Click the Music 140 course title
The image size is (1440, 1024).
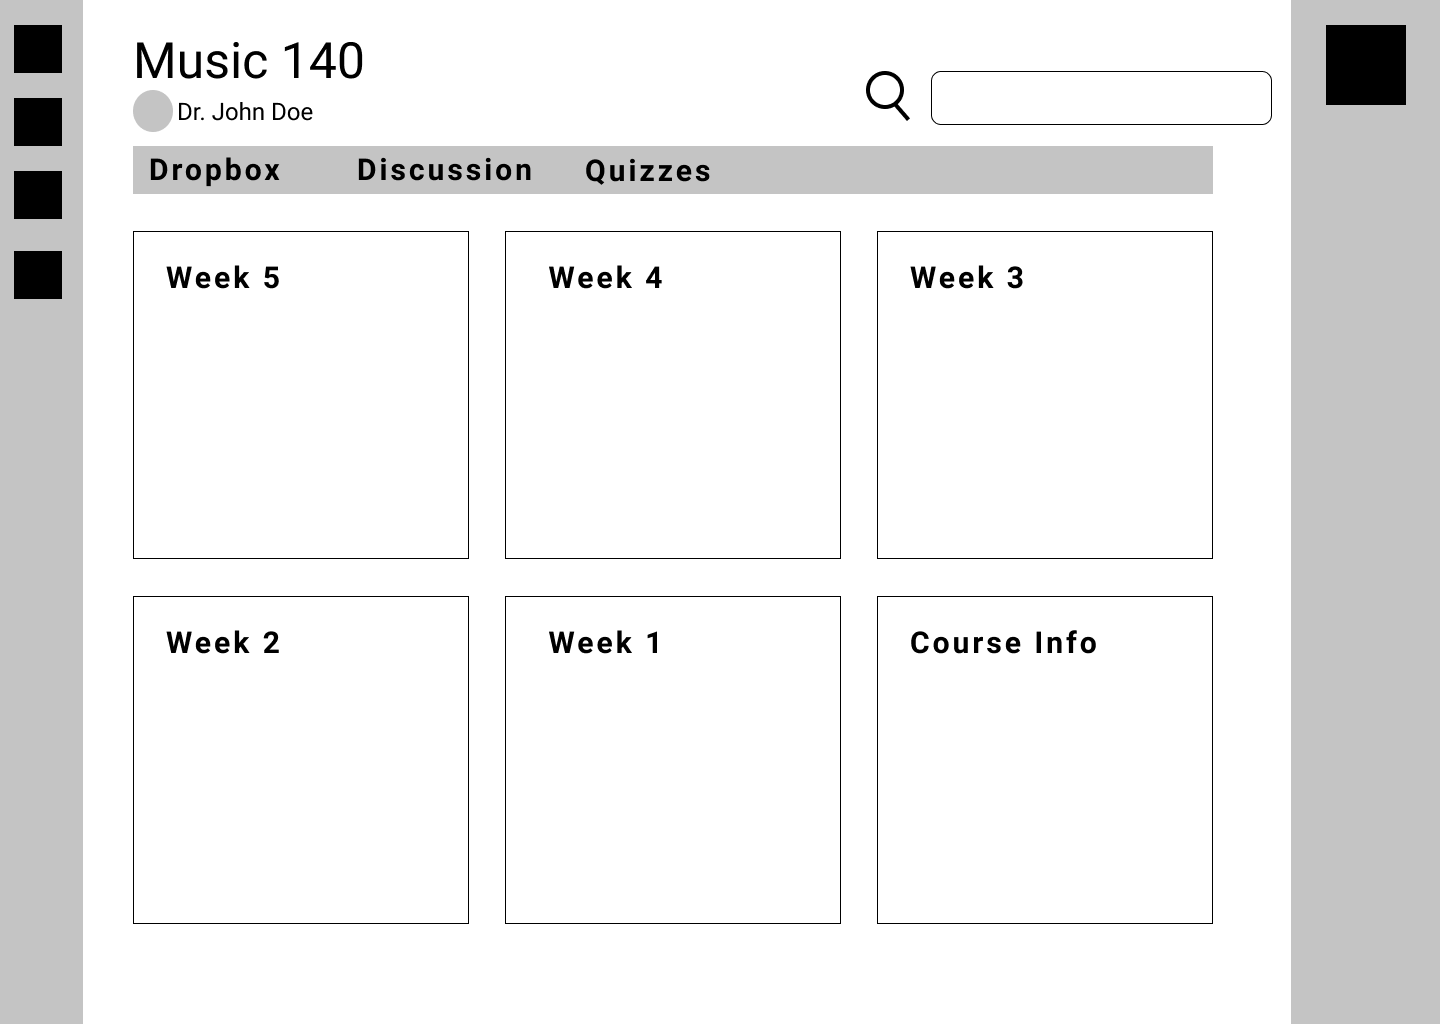coord(248,60)
